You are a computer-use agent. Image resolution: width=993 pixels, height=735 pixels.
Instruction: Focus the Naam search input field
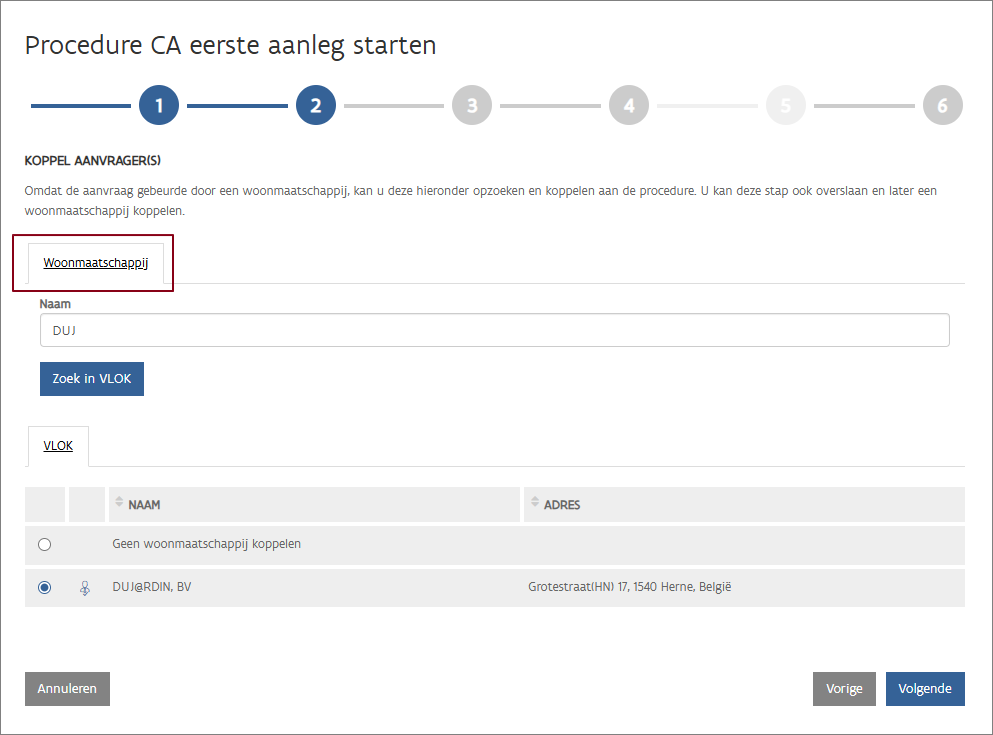point(494,330)
